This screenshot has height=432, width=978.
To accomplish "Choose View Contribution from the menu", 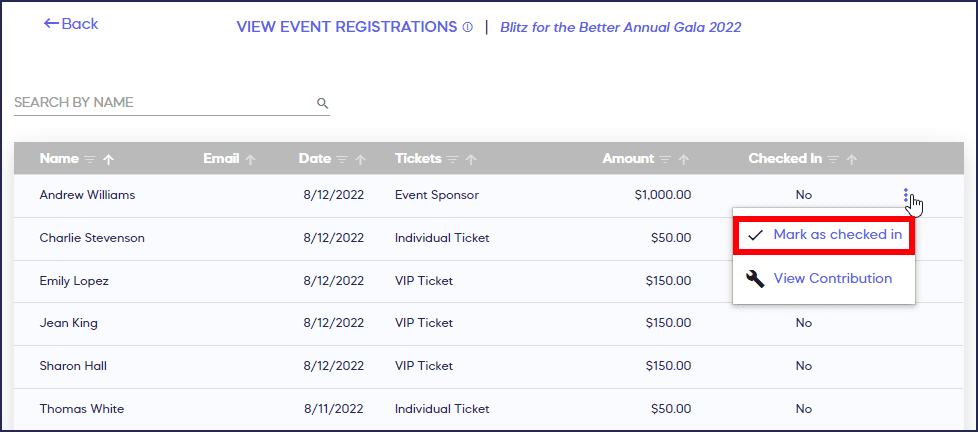I will [x=832, y=279].
